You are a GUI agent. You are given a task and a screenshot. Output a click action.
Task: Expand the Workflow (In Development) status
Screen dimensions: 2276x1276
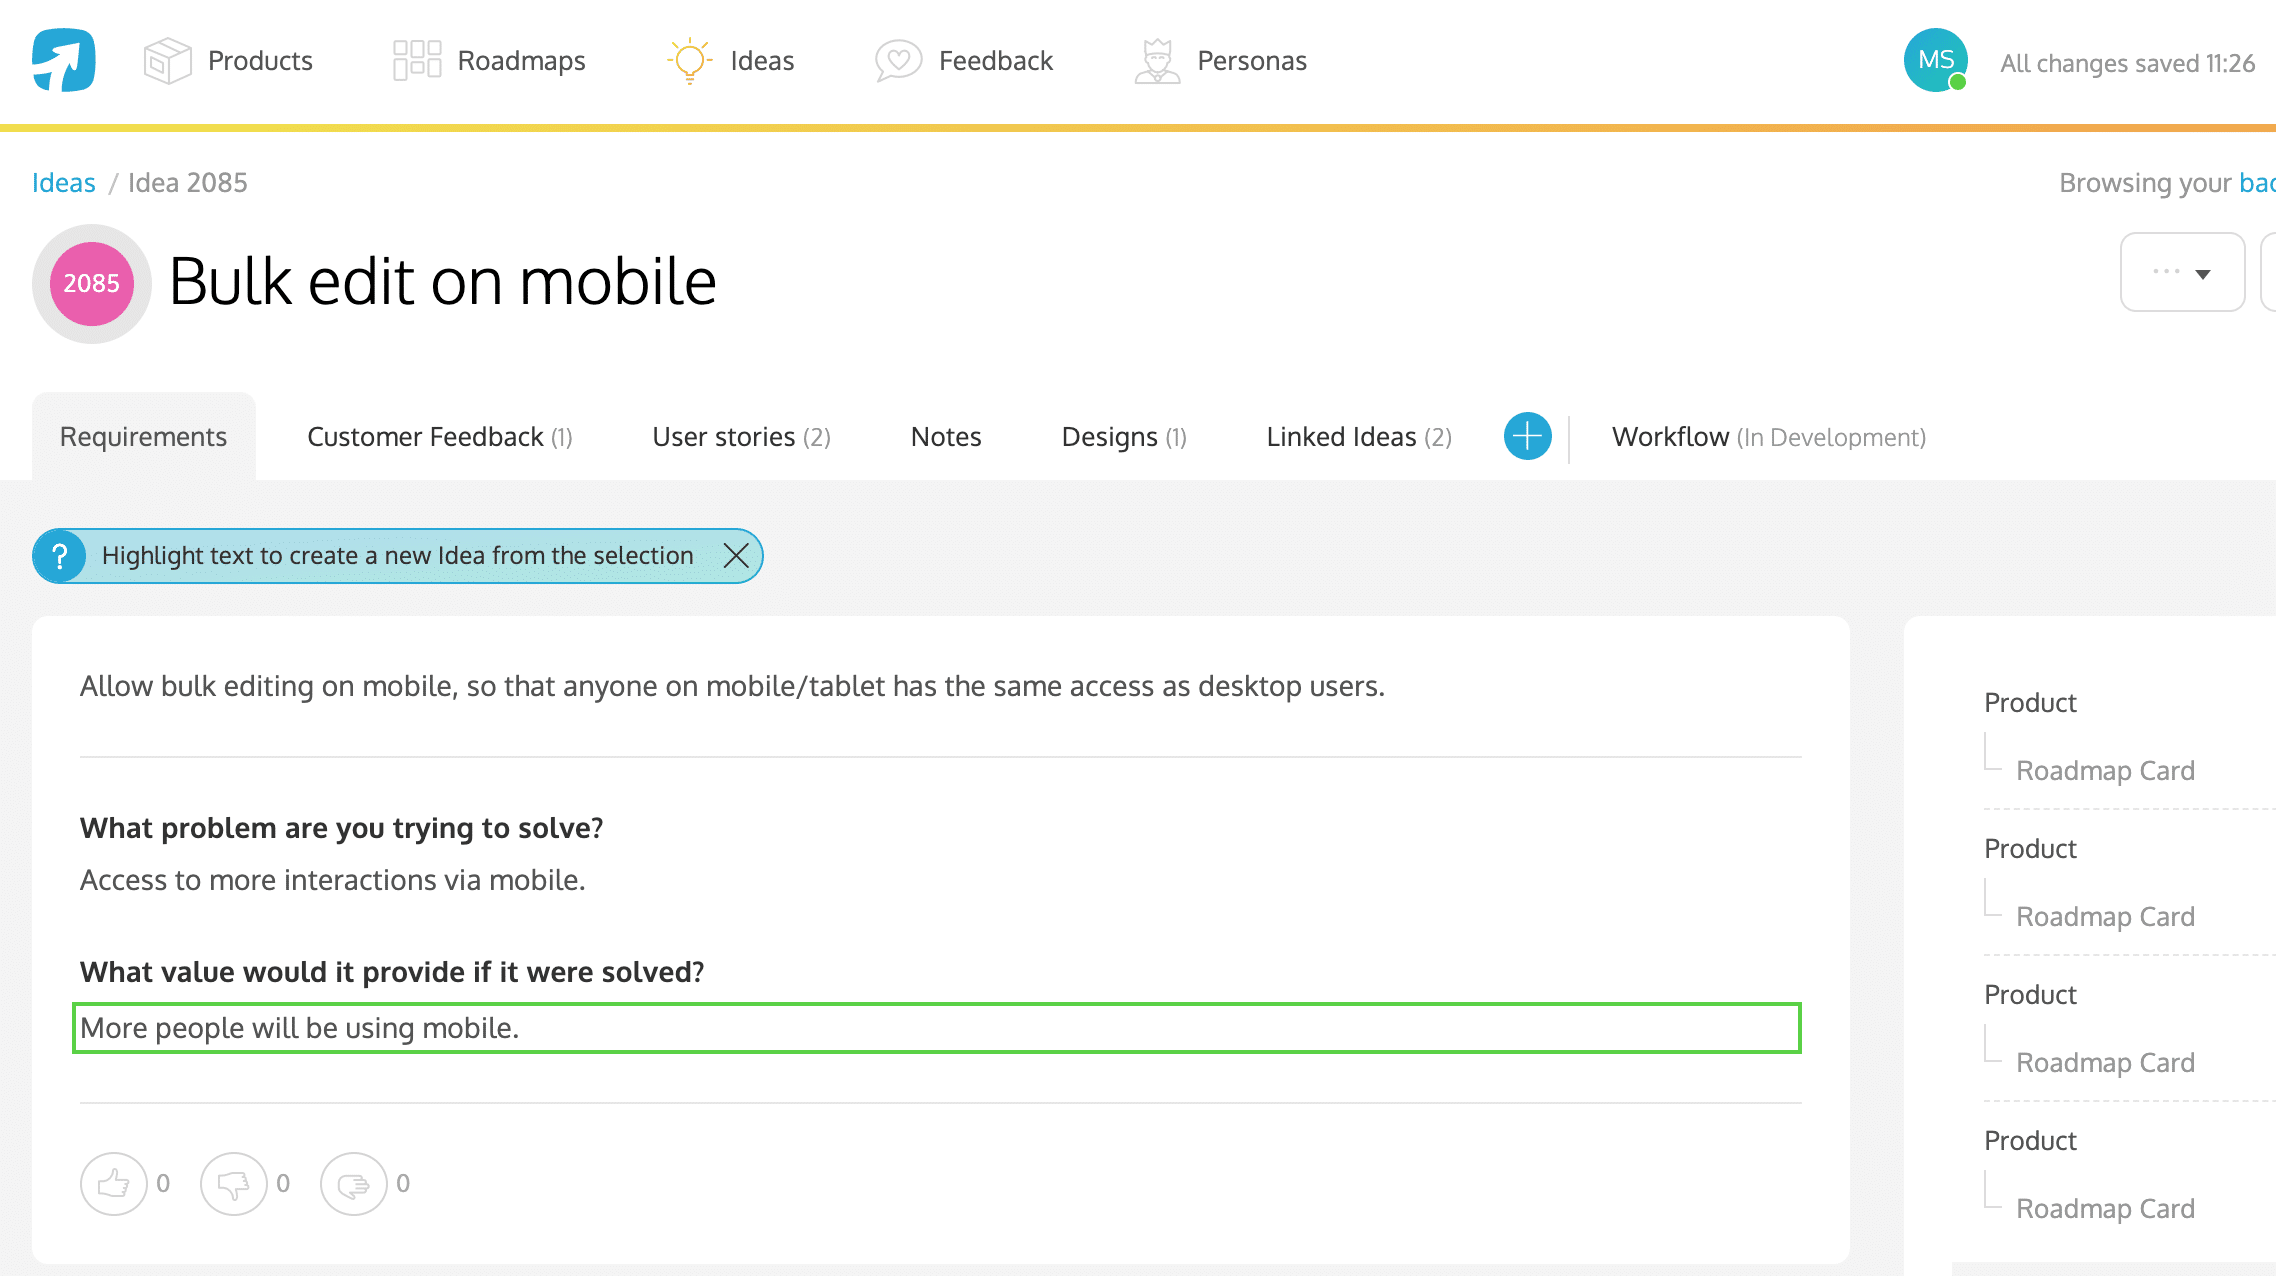tap(1768, 437)
